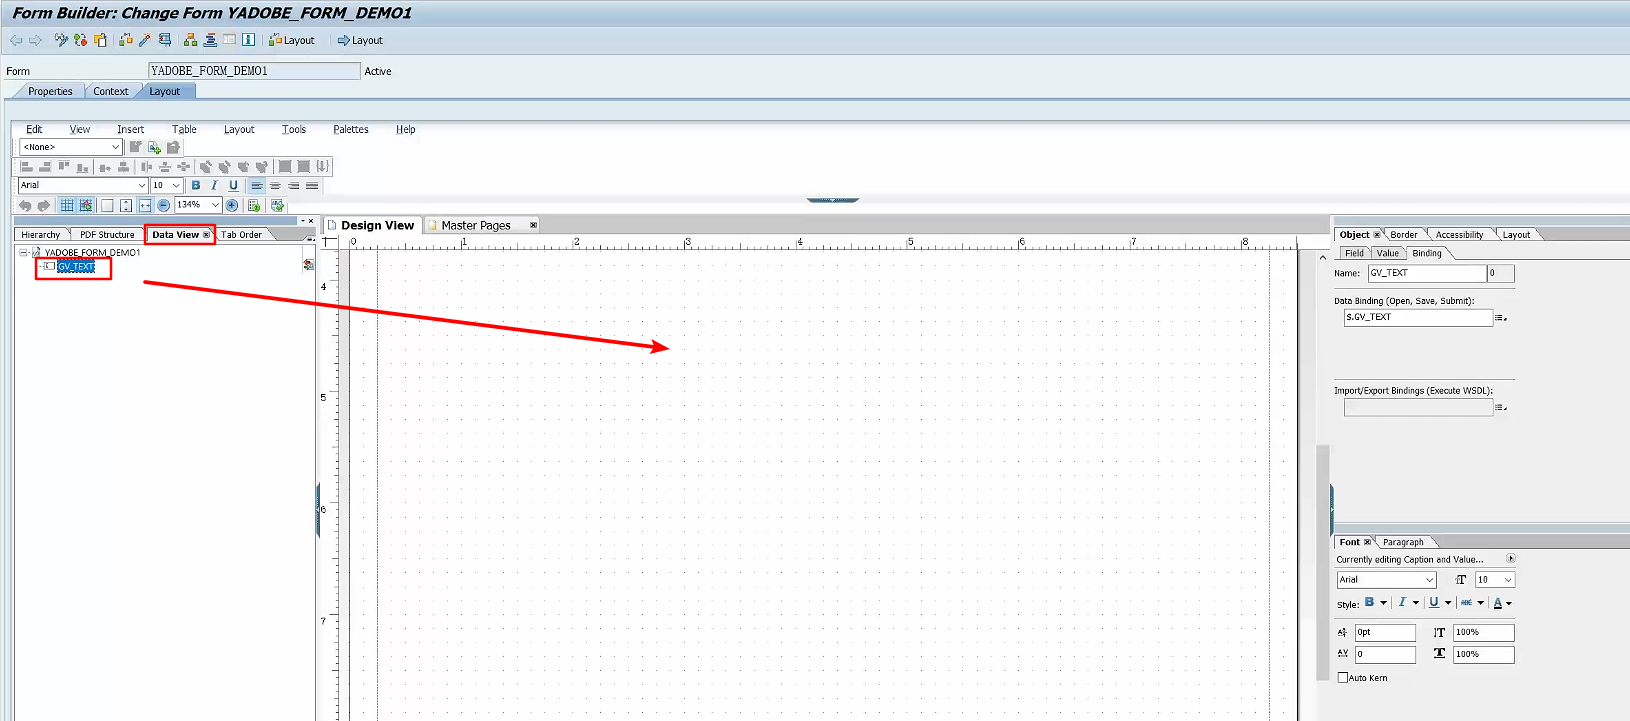Image resolution: width=1630 pixels, height=721 pixels.
Task: Open the Border palette tab
Action: (x=1404, y=235)
